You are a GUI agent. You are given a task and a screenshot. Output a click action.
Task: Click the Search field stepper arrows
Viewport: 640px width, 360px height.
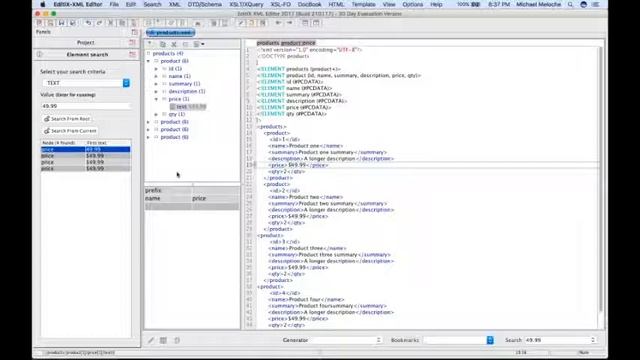(593, 340)
